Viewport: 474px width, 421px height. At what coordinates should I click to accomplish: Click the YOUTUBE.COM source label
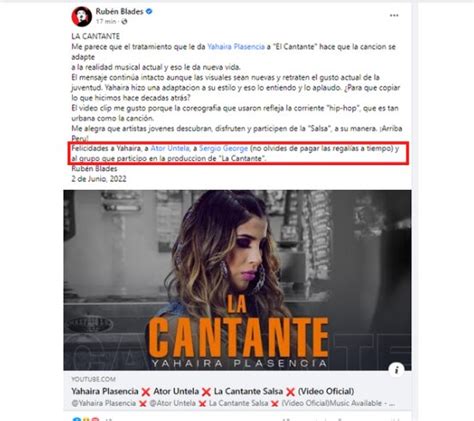pyautogui.click(x=94, y=379)
